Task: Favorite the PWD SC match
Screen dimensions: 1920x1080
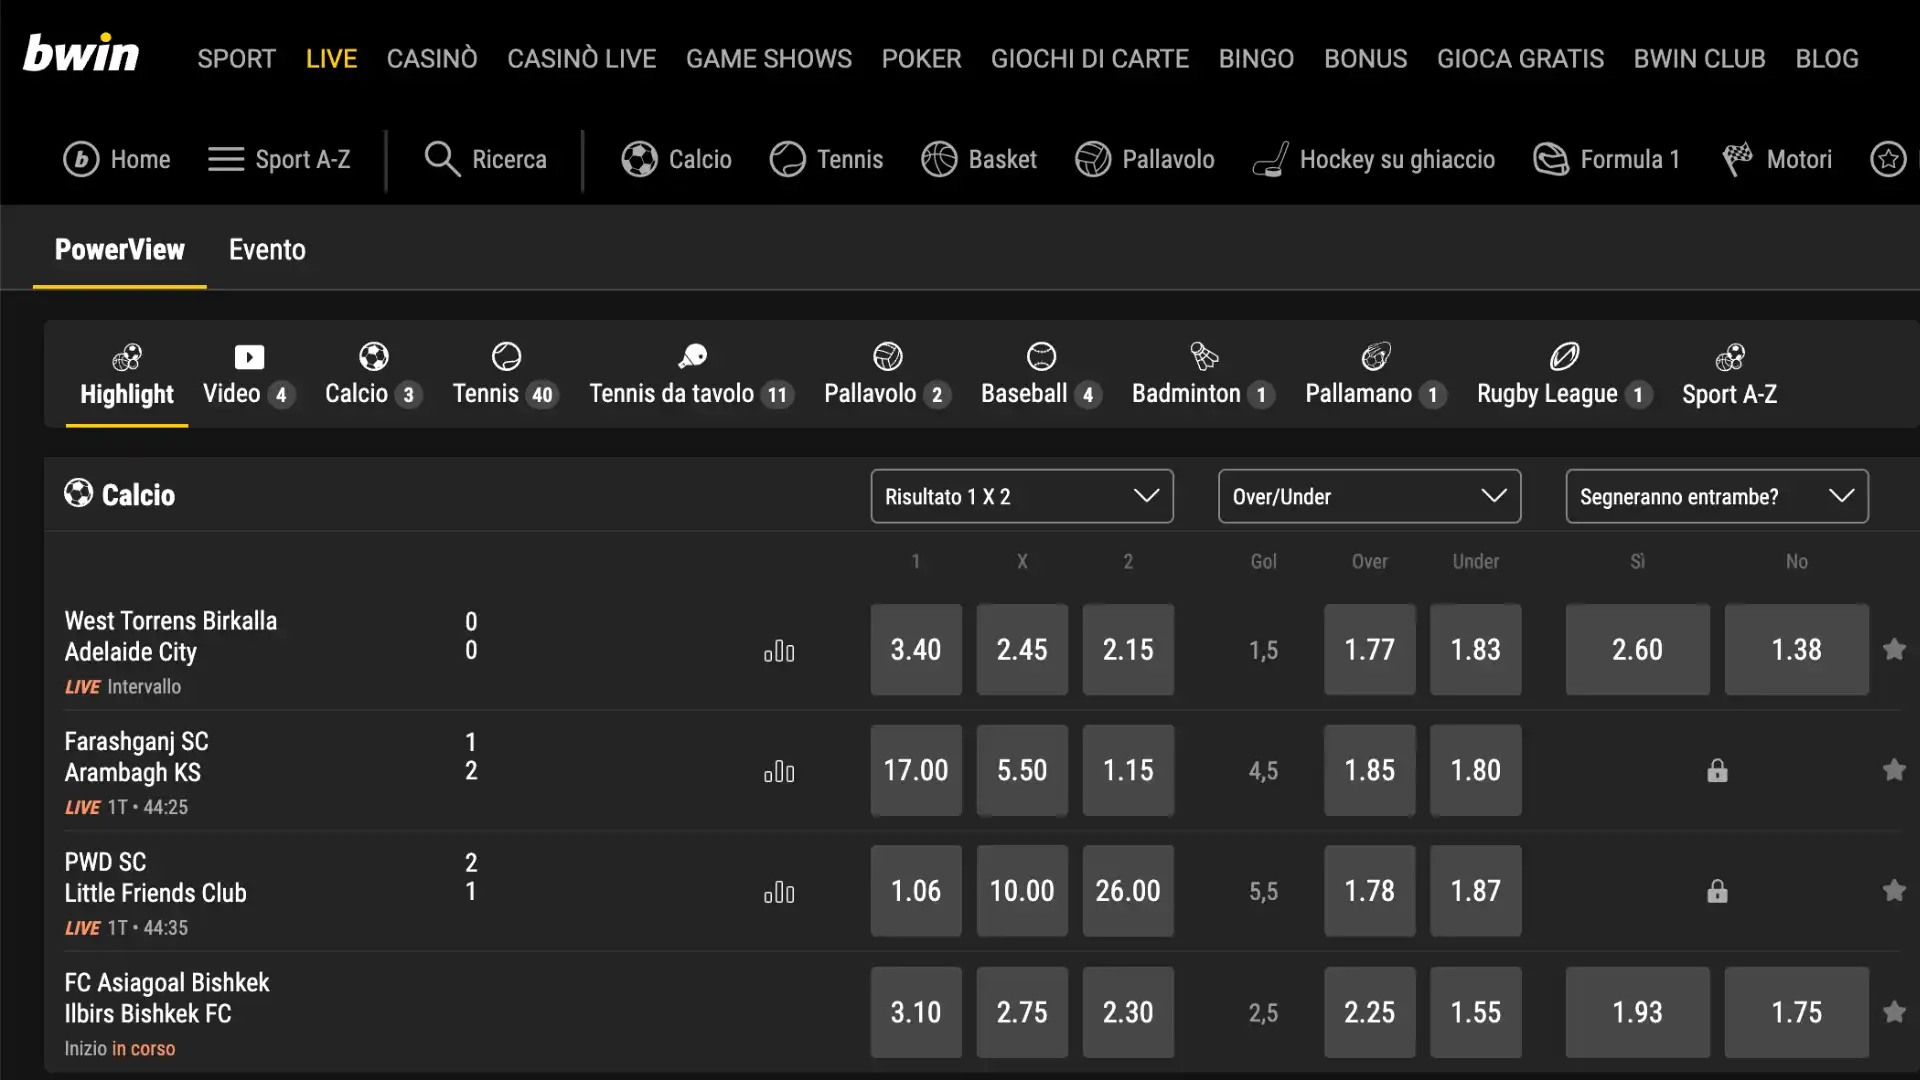Action: point(1894,891)
